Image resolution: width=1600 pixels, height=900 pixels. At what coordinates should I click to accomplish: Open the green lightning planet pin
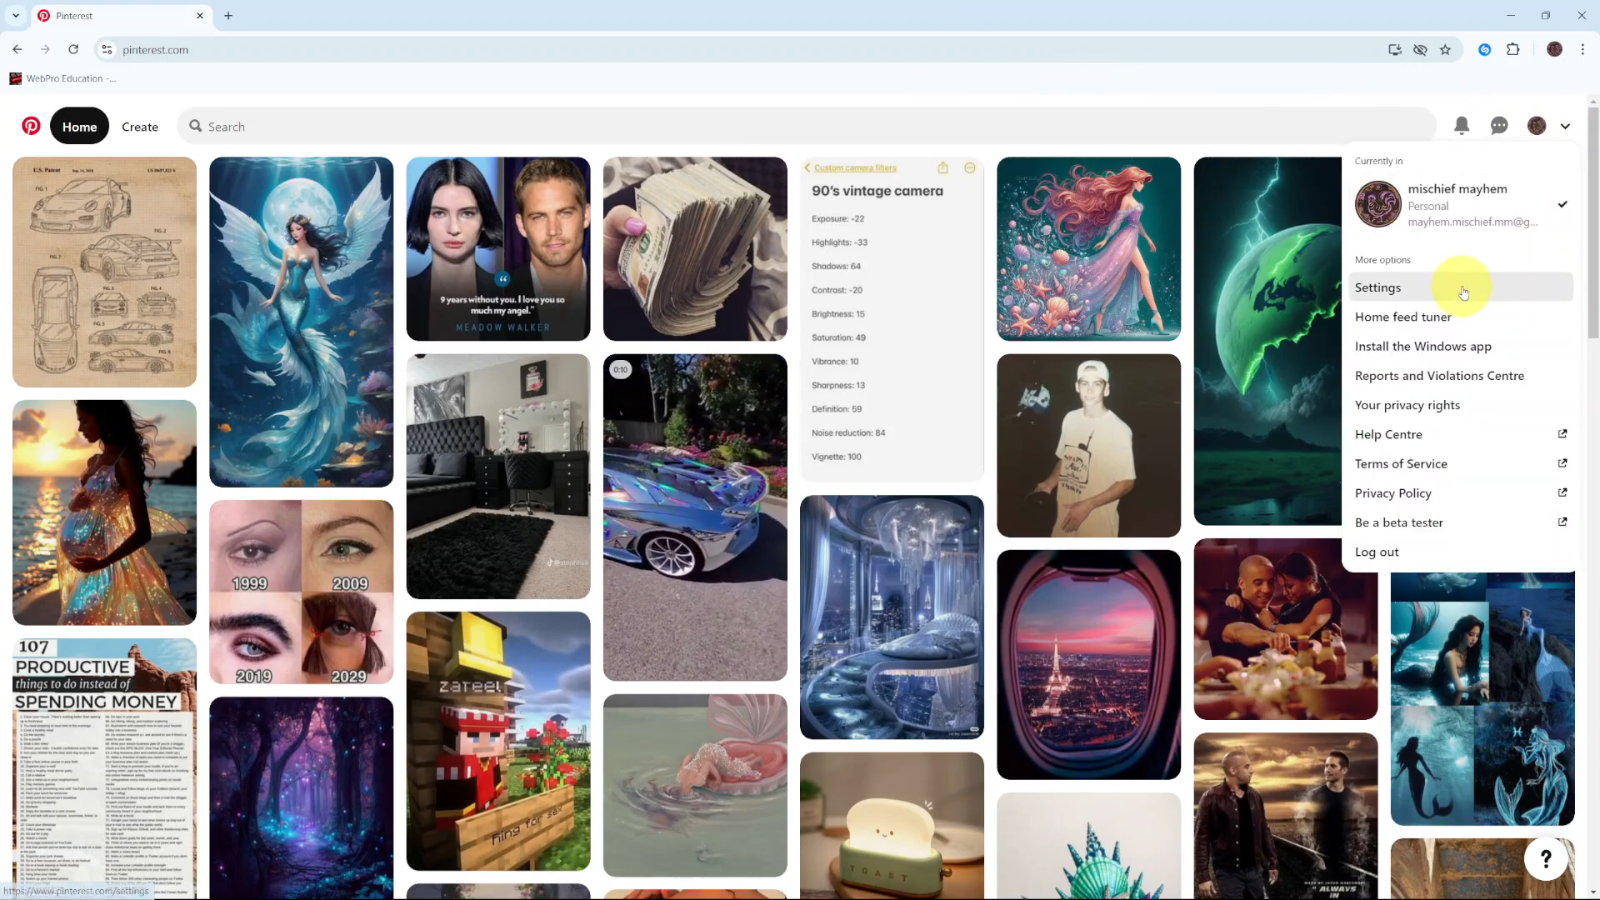[x=1267, y=341]
